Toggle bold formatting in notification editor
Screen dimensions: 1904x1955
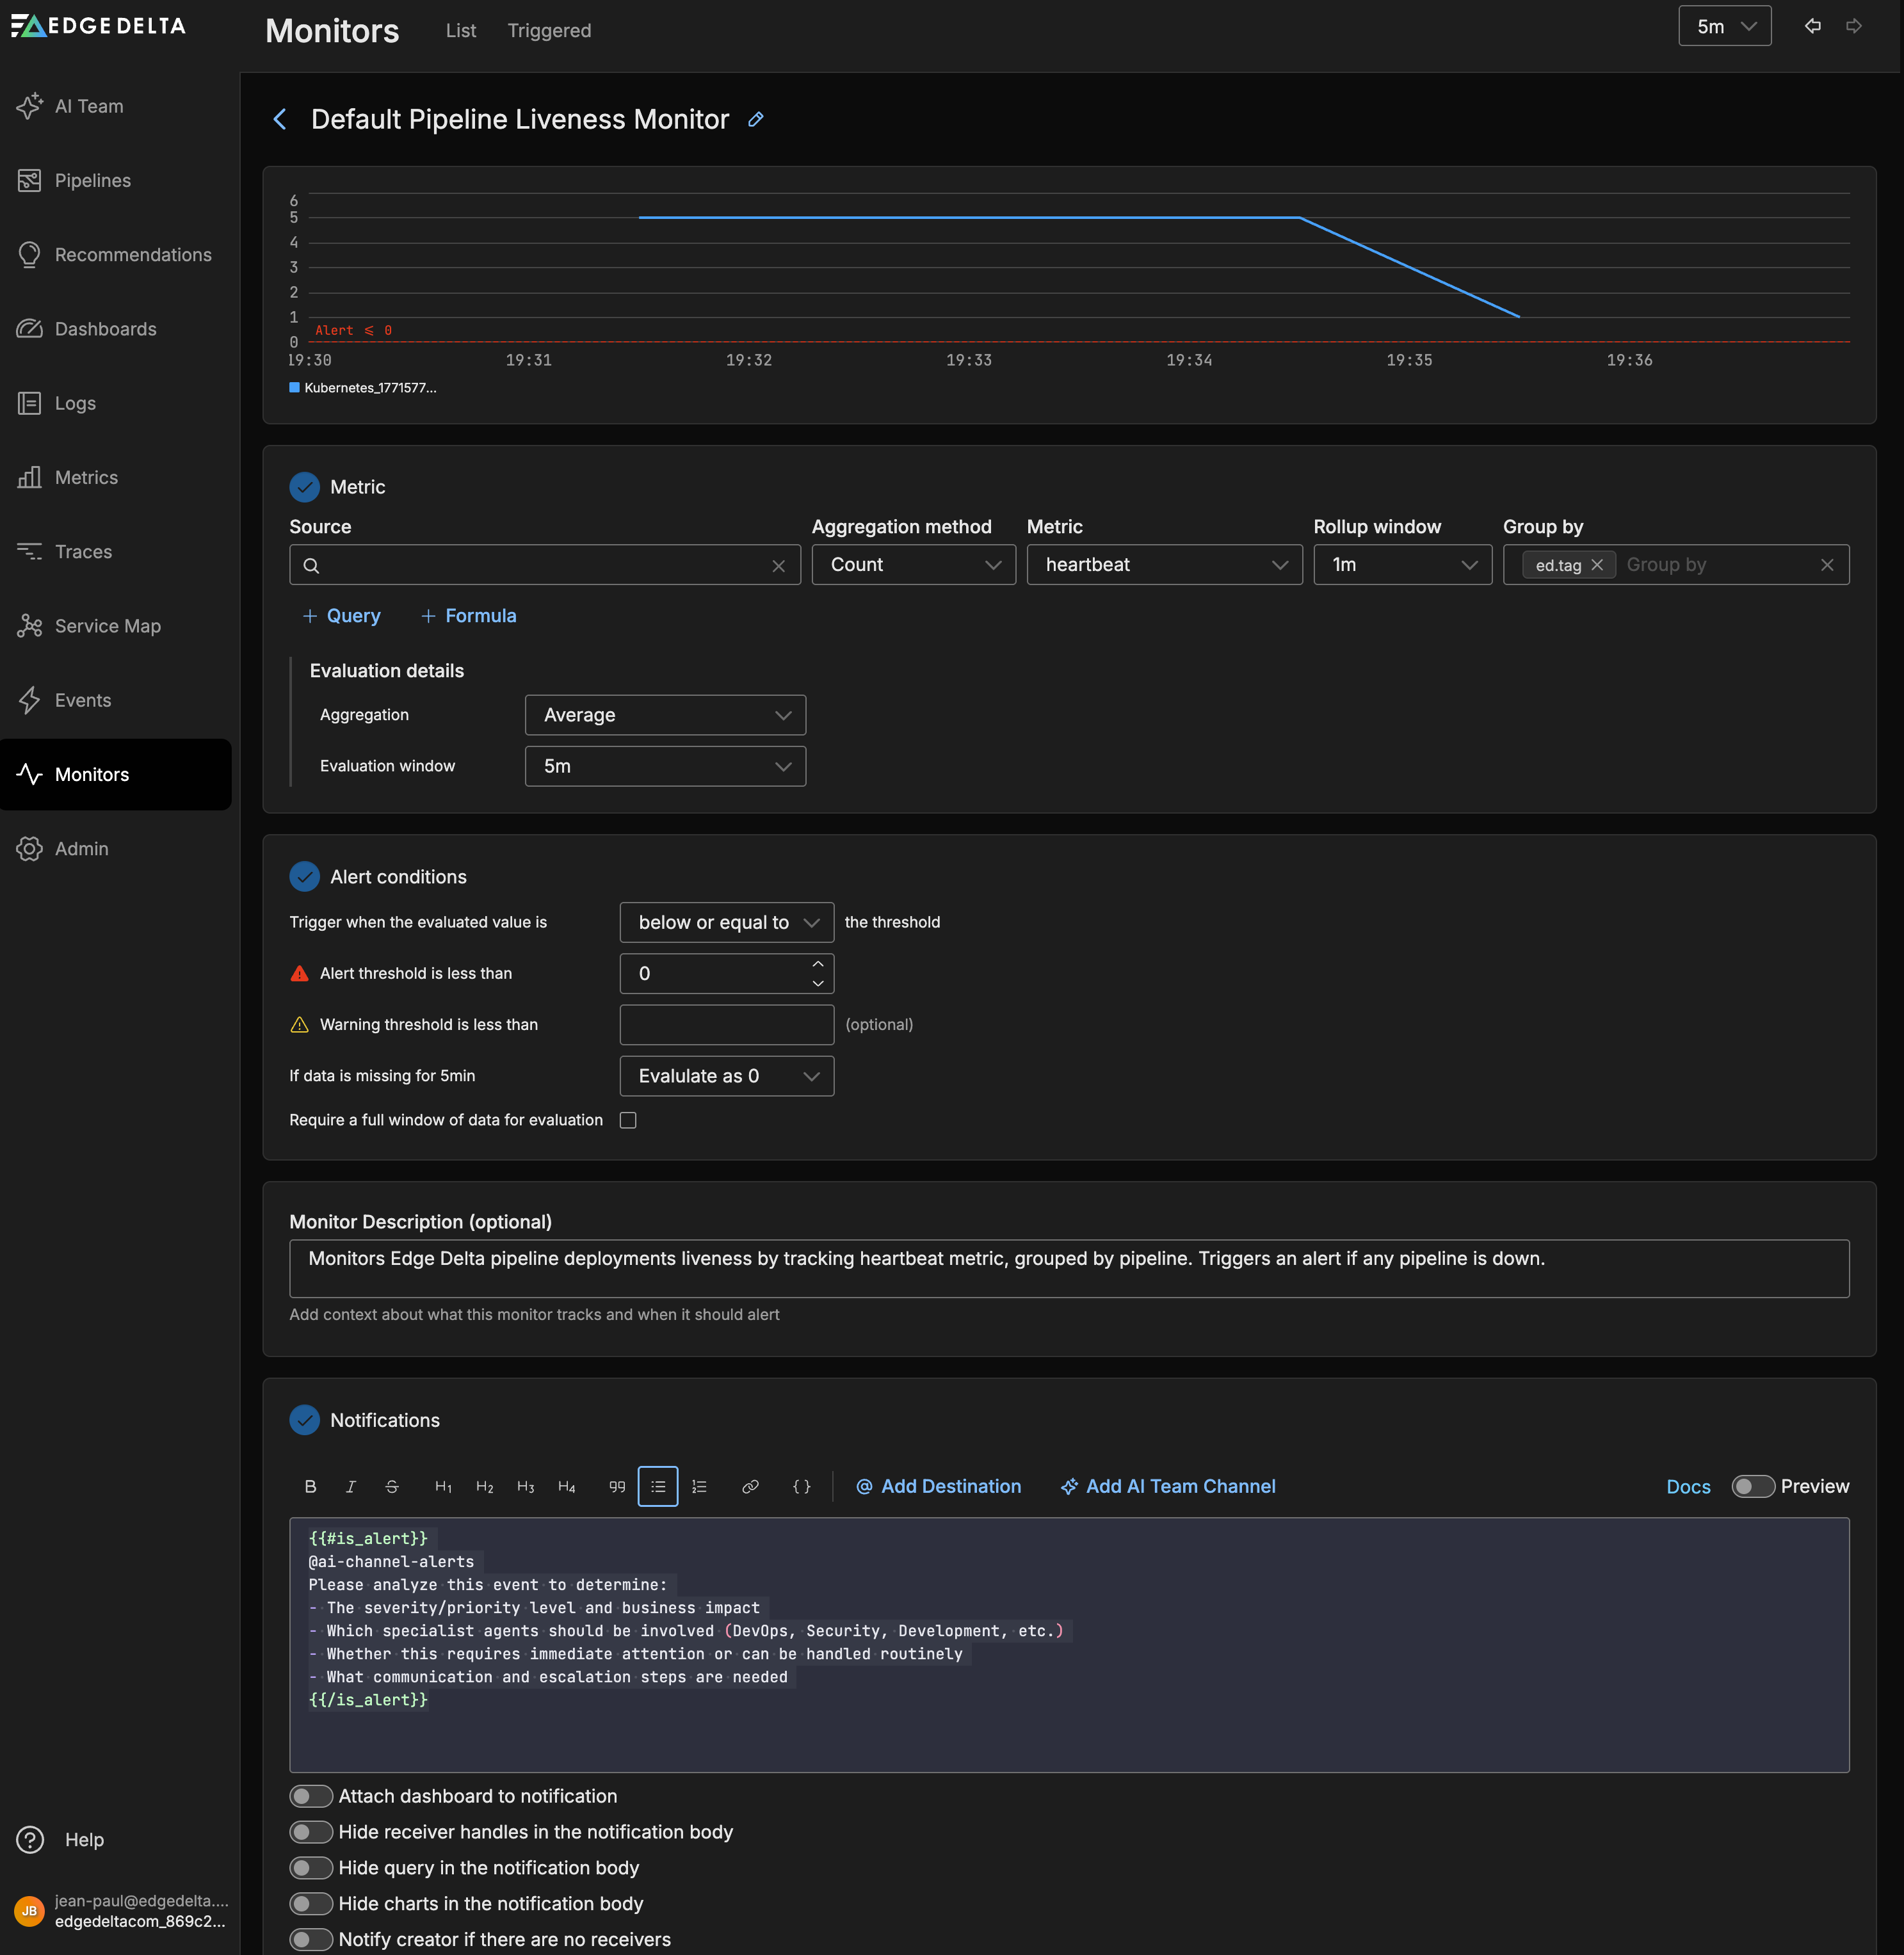pos(310,1486)
